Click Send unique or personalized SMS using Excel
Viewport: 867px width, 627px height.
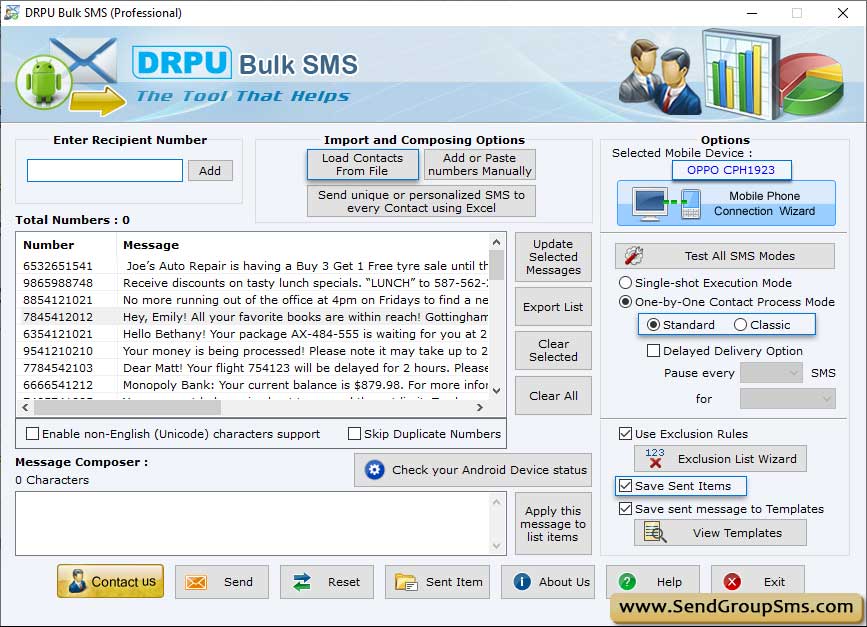click(421, 201)
